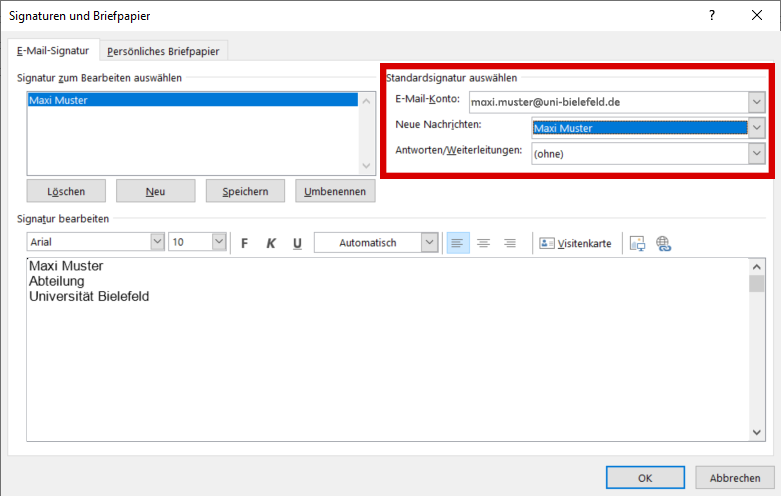The image size is (781, 496).
Task: Toggle bold formatting (F) button
Action: (x=244, y=243)
